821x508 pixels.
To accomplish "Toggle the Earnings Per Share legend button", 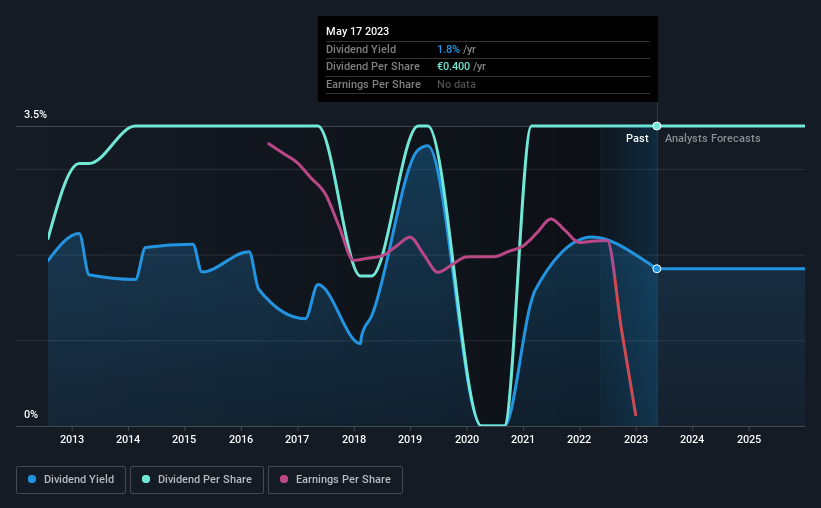I will pyautogui.click(x=335, y=479).
